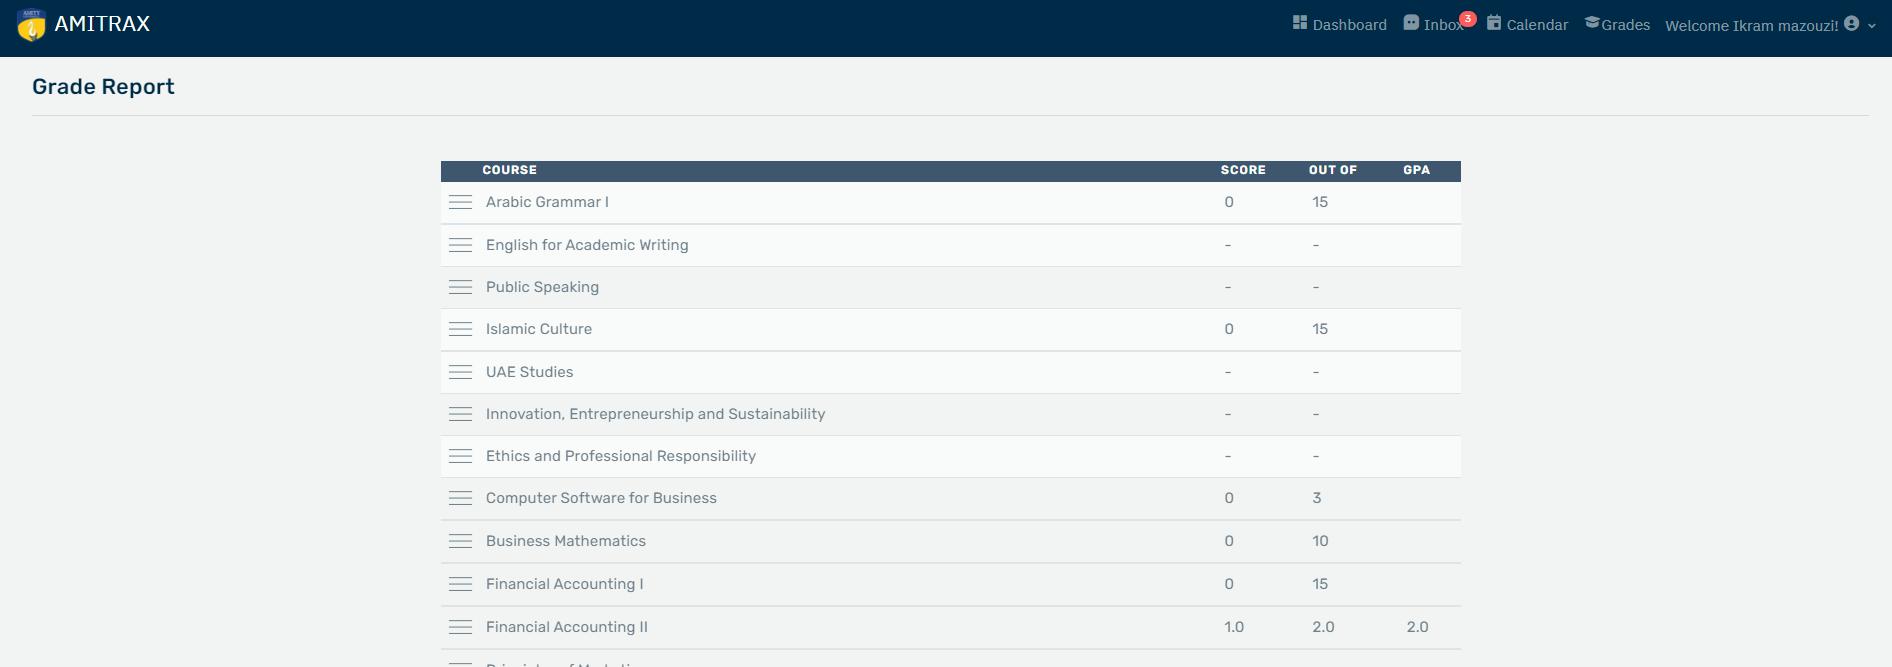This screenshot has width=1892, height=667.
Task: Expand the user account dropdown arrow
Action: pyautogui.click(x=1871, y=26)
